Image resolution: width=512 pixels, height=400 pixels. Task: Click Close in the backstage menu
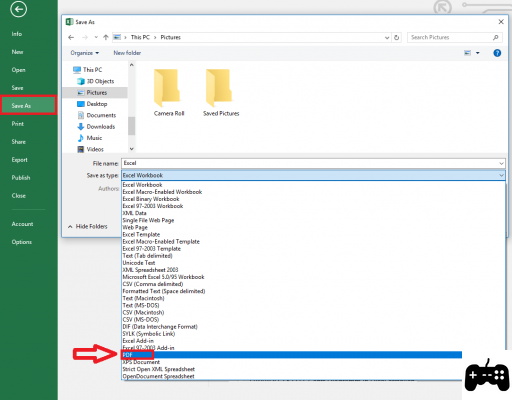click(18, 196)
